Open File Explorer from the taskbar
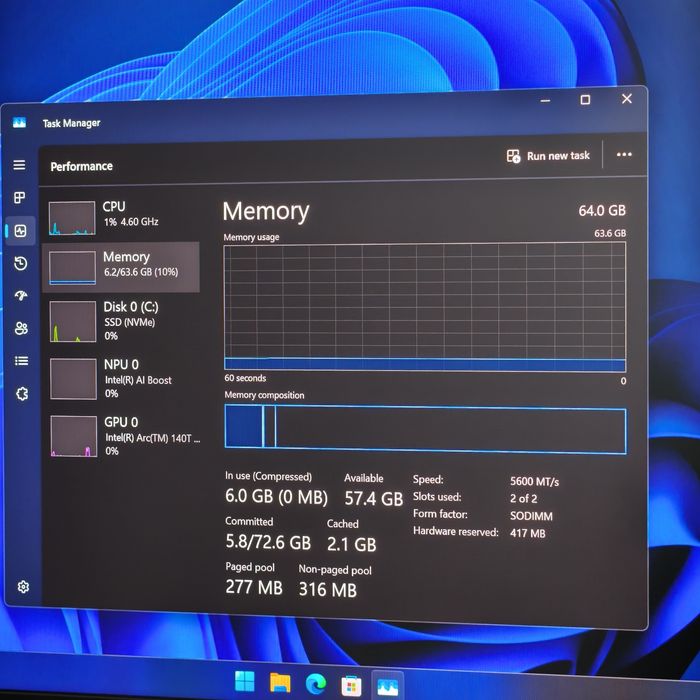This screenshot has height=700, width=700. click(x=280, y=683)
